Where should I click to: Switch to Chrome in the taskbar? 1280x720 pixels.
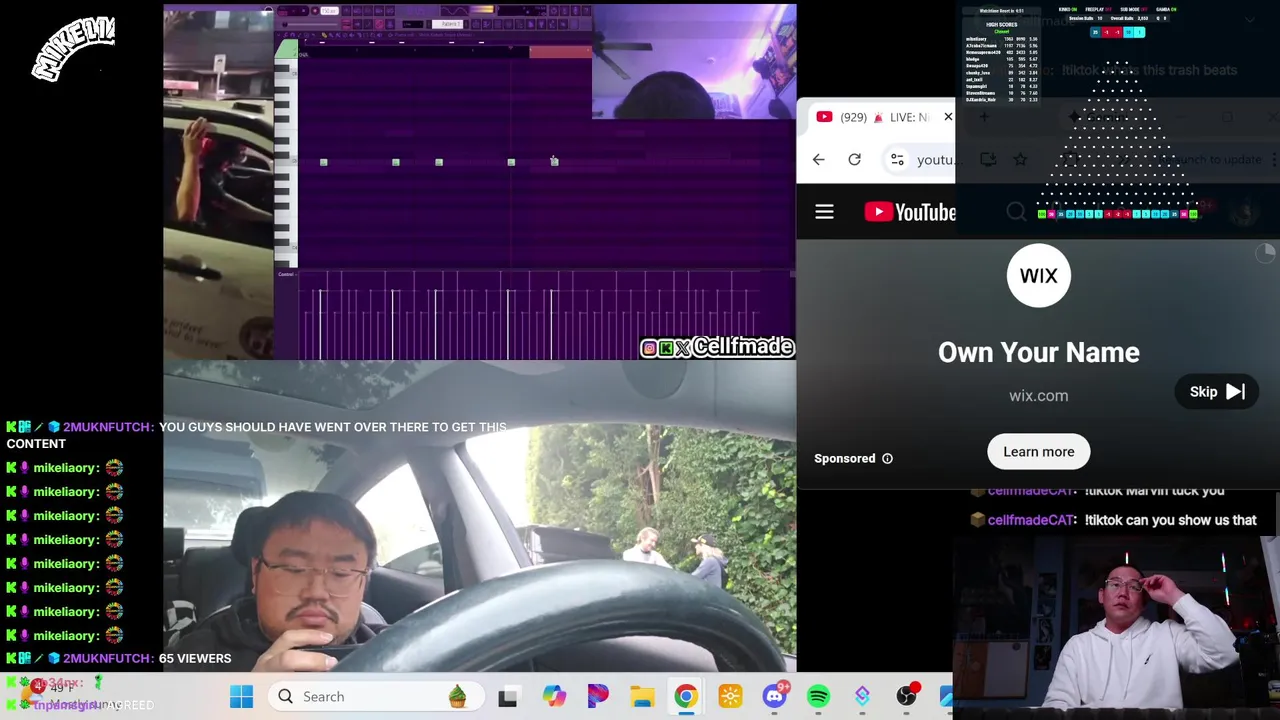(686, 697)
